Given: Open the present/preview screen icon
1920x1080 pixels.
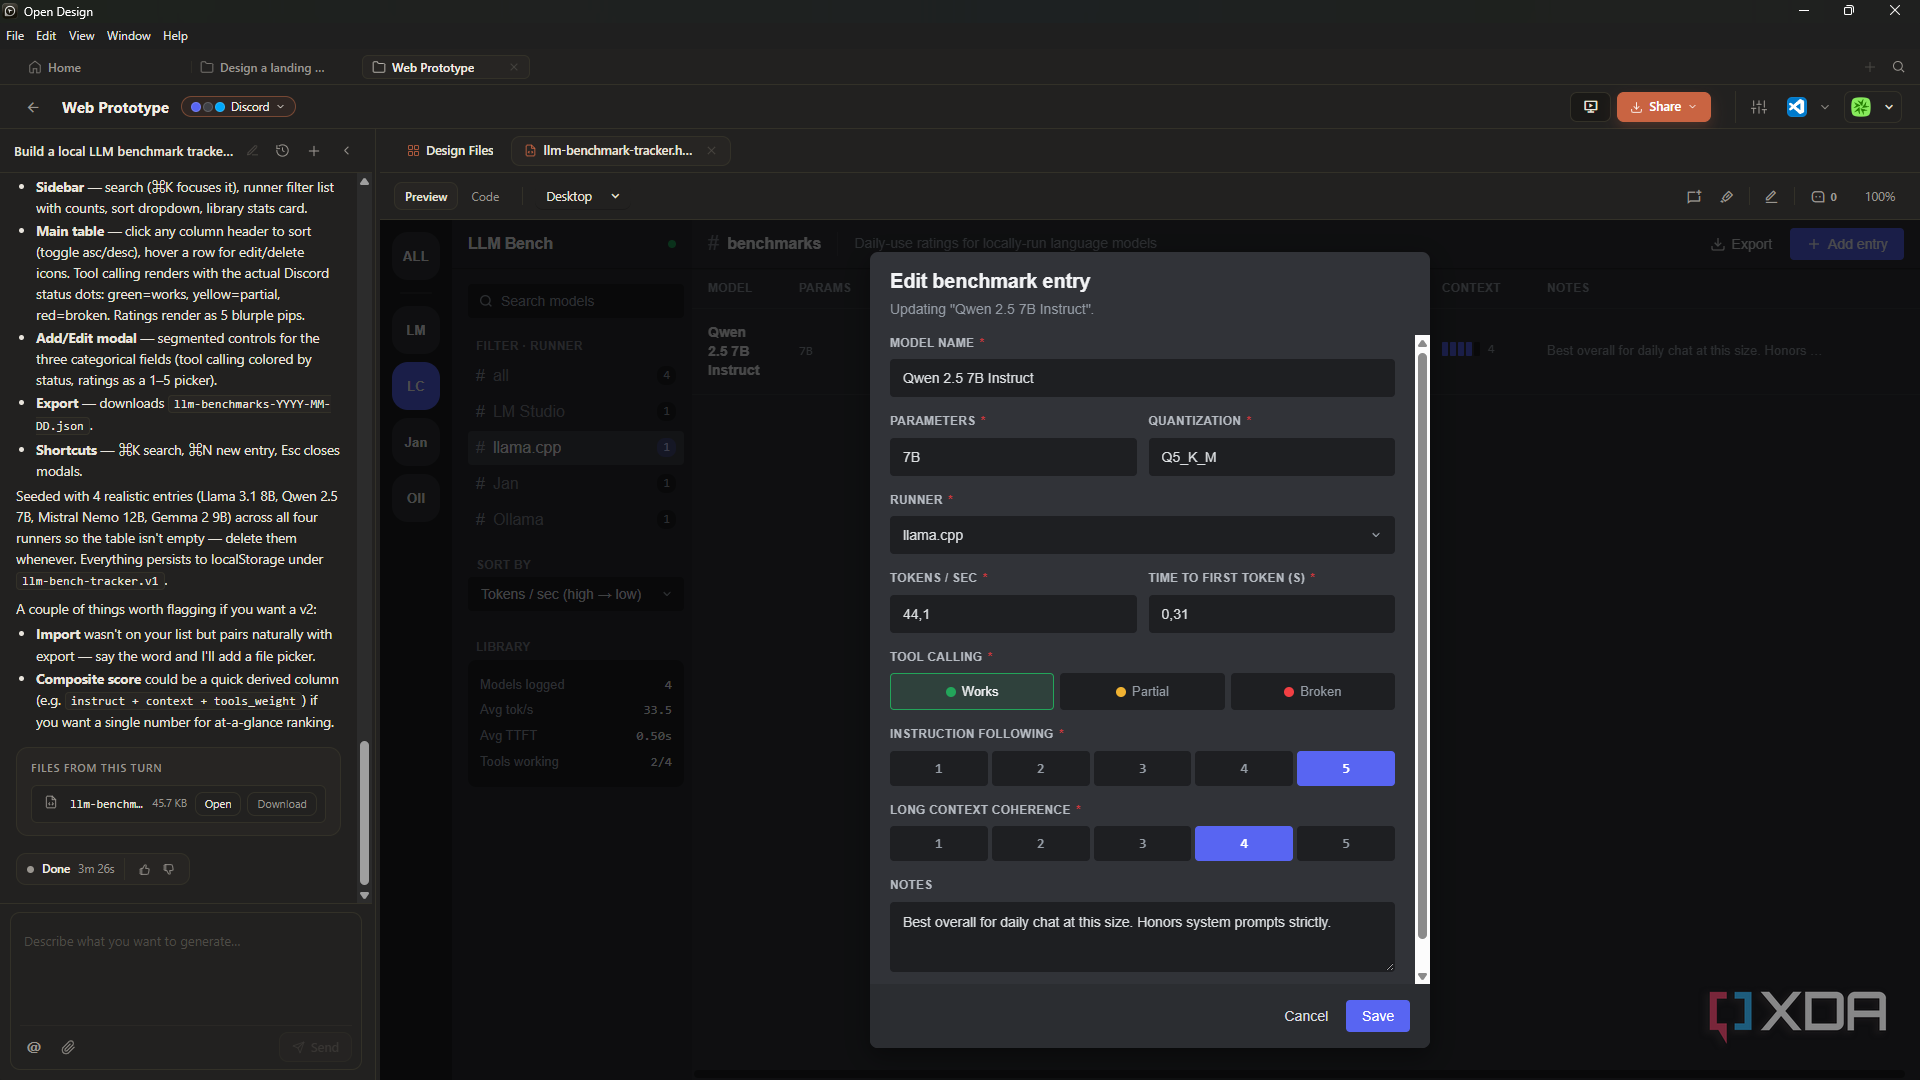Looking at the screenshot, I should tap(1590, 107).
